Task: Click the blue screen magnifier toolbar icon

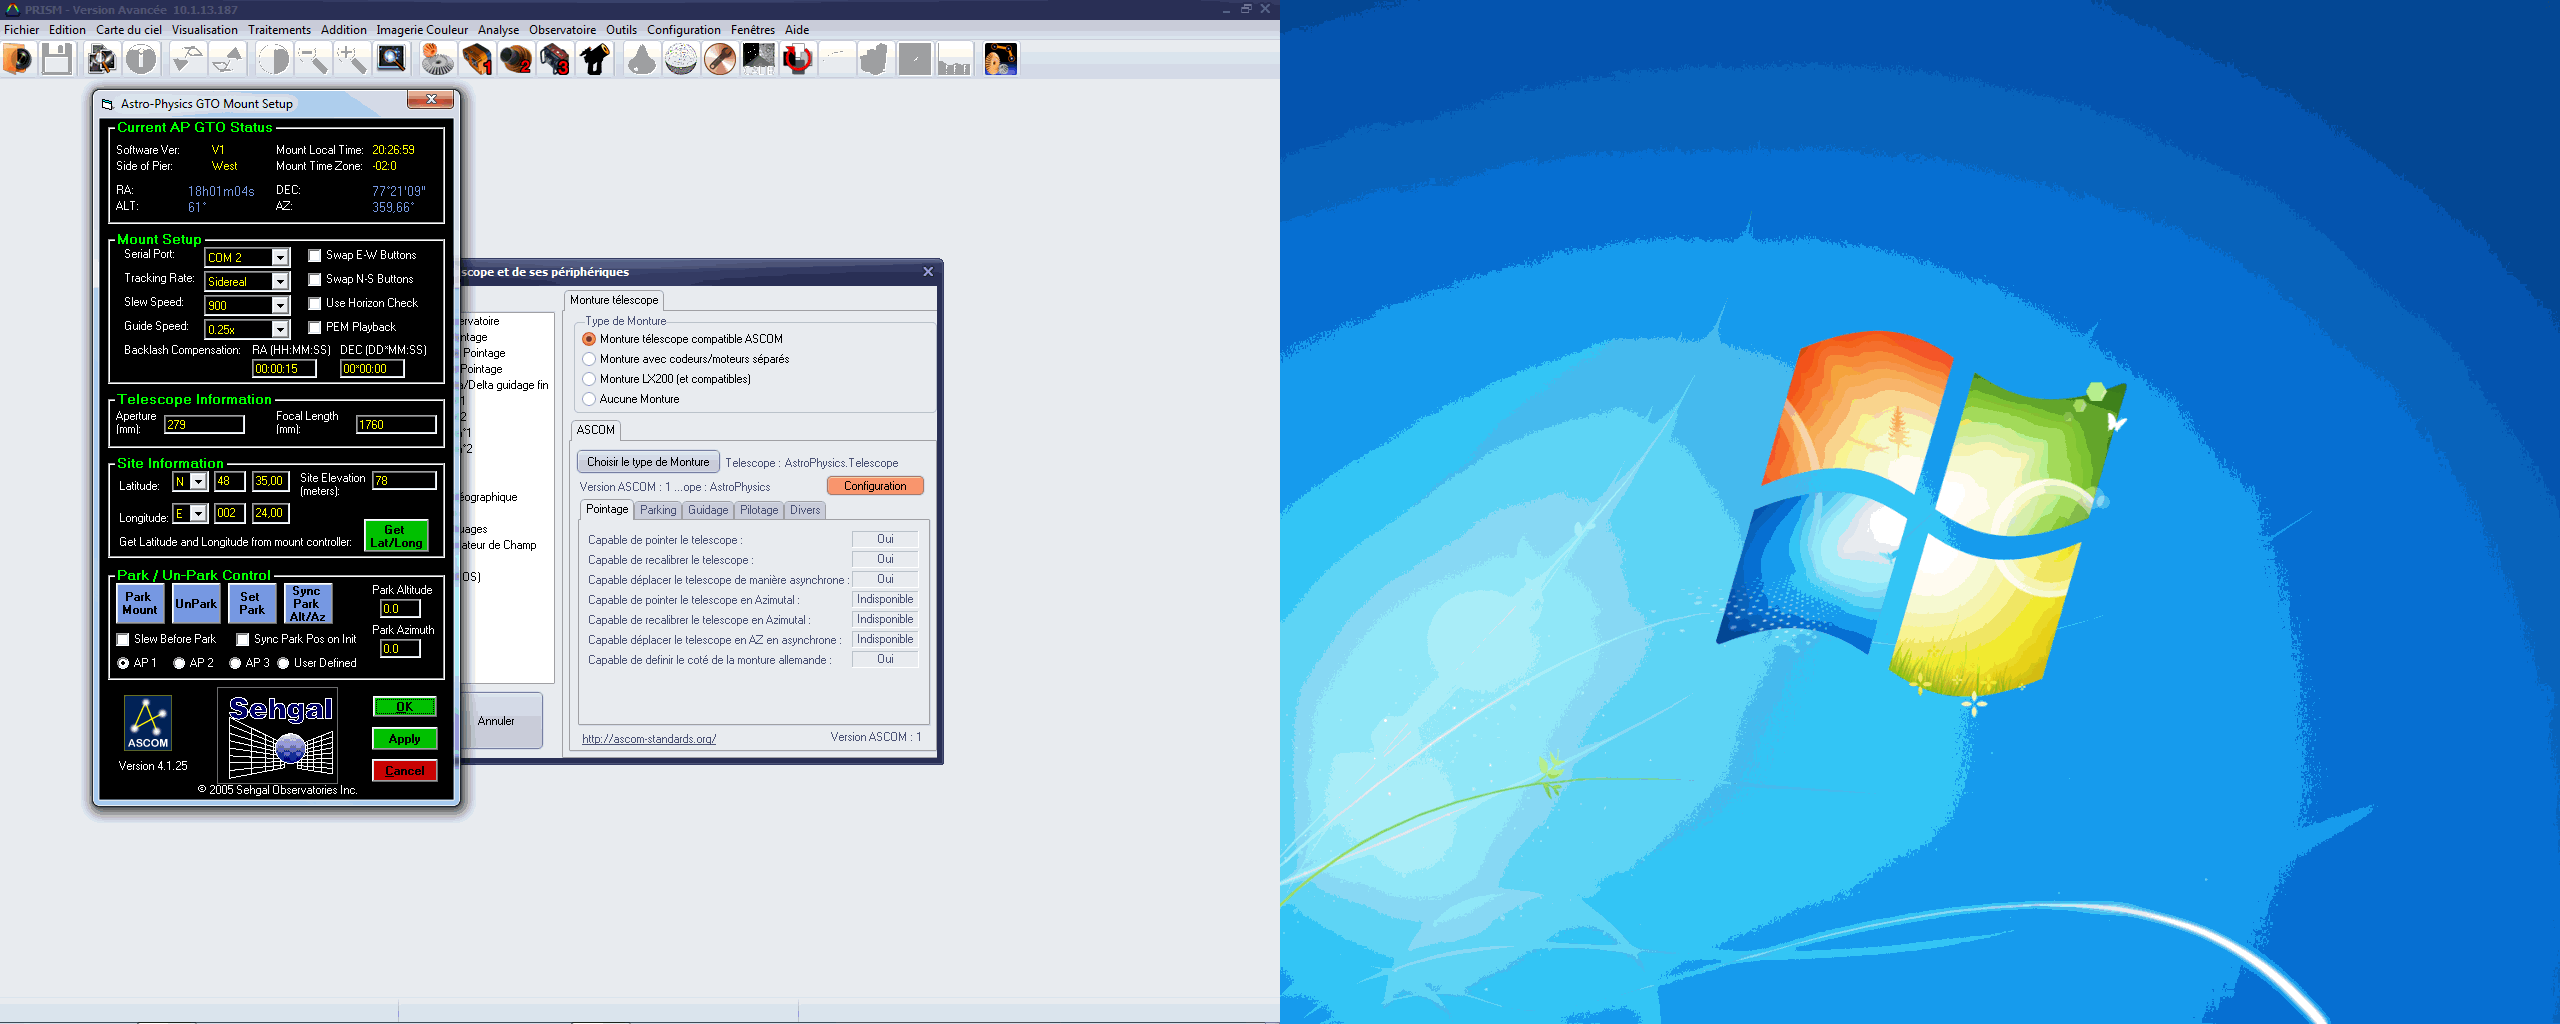Action: click(x=391, y=60)
